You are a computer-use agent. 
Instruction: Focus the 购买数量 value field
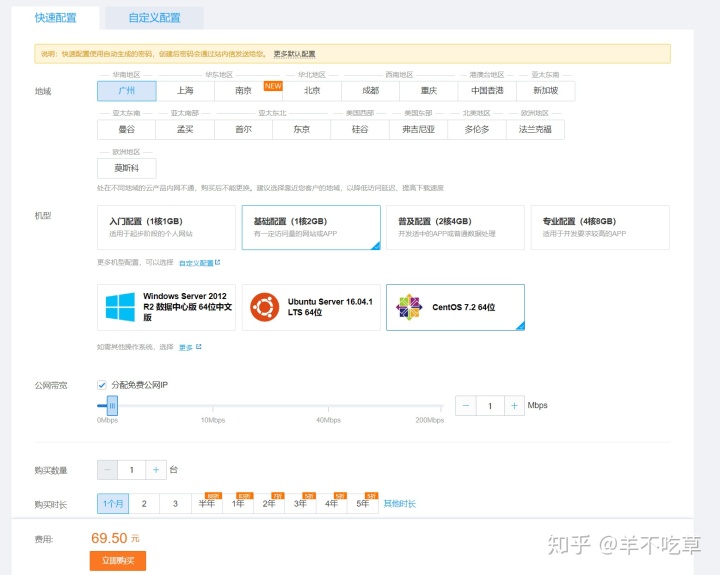point(132,470)
